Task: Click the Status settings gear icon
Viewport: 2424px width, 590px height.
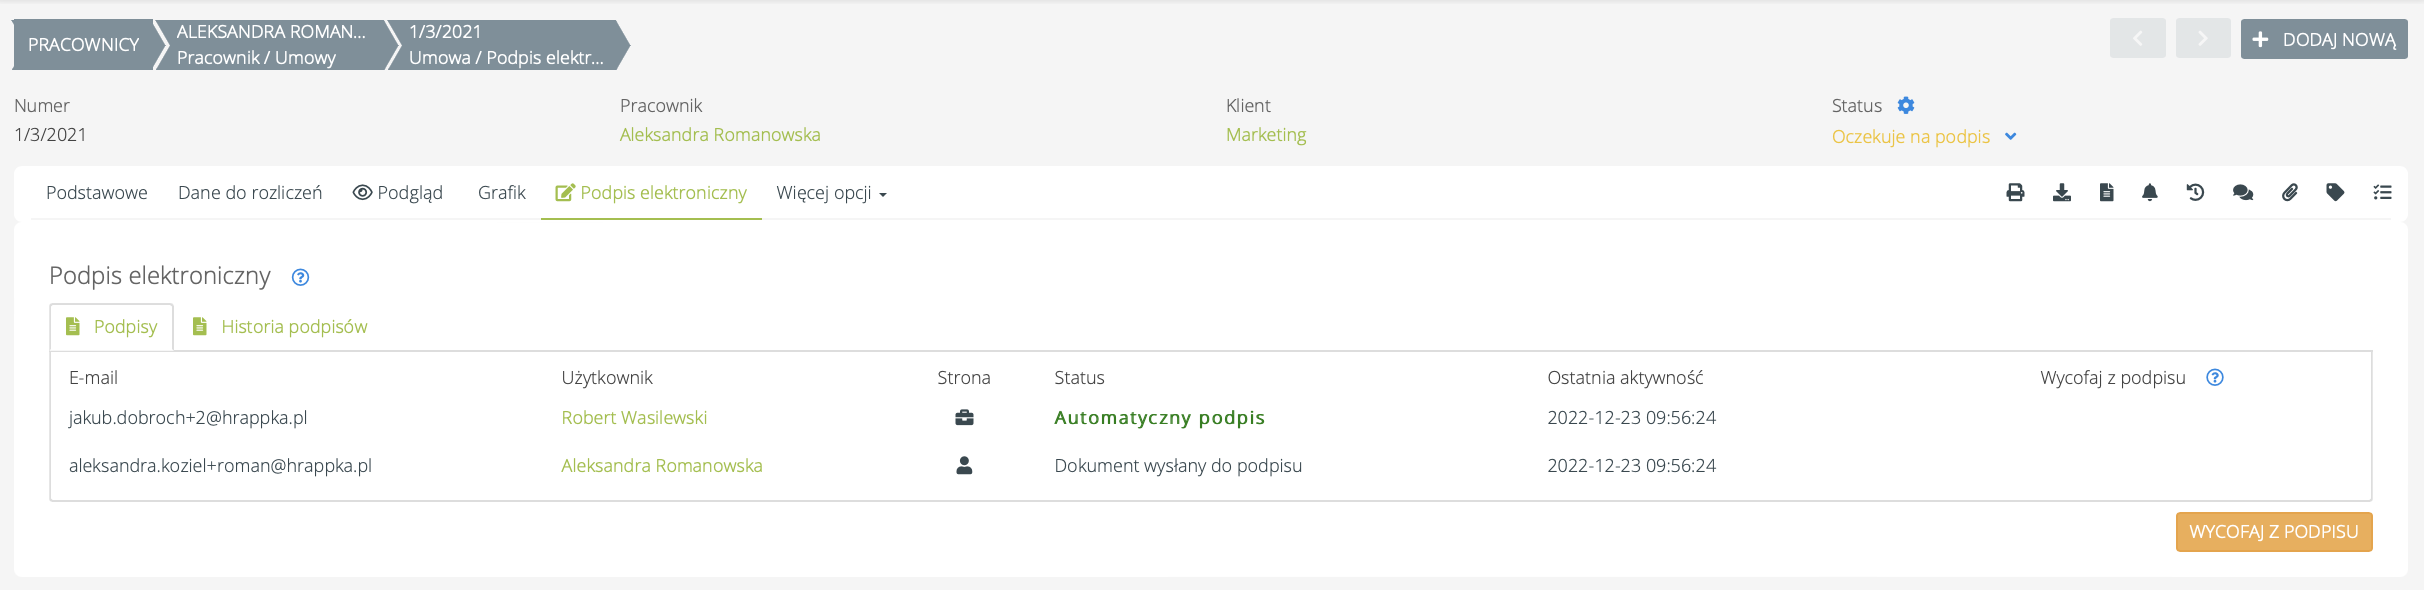Action: (x=1906, y=105)
